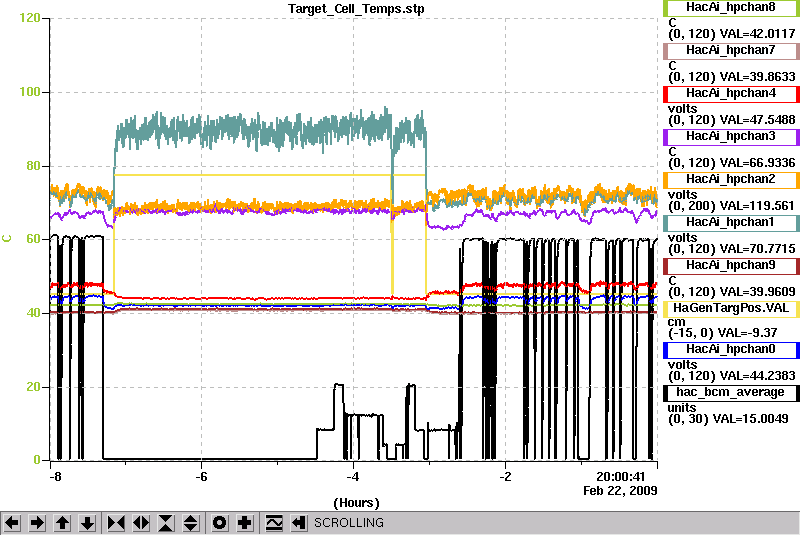Viewport: 800px width, 535px height.
Task: Click the -4 tick on the time axis
Action: pyautogui.click(x=353, y=477)
